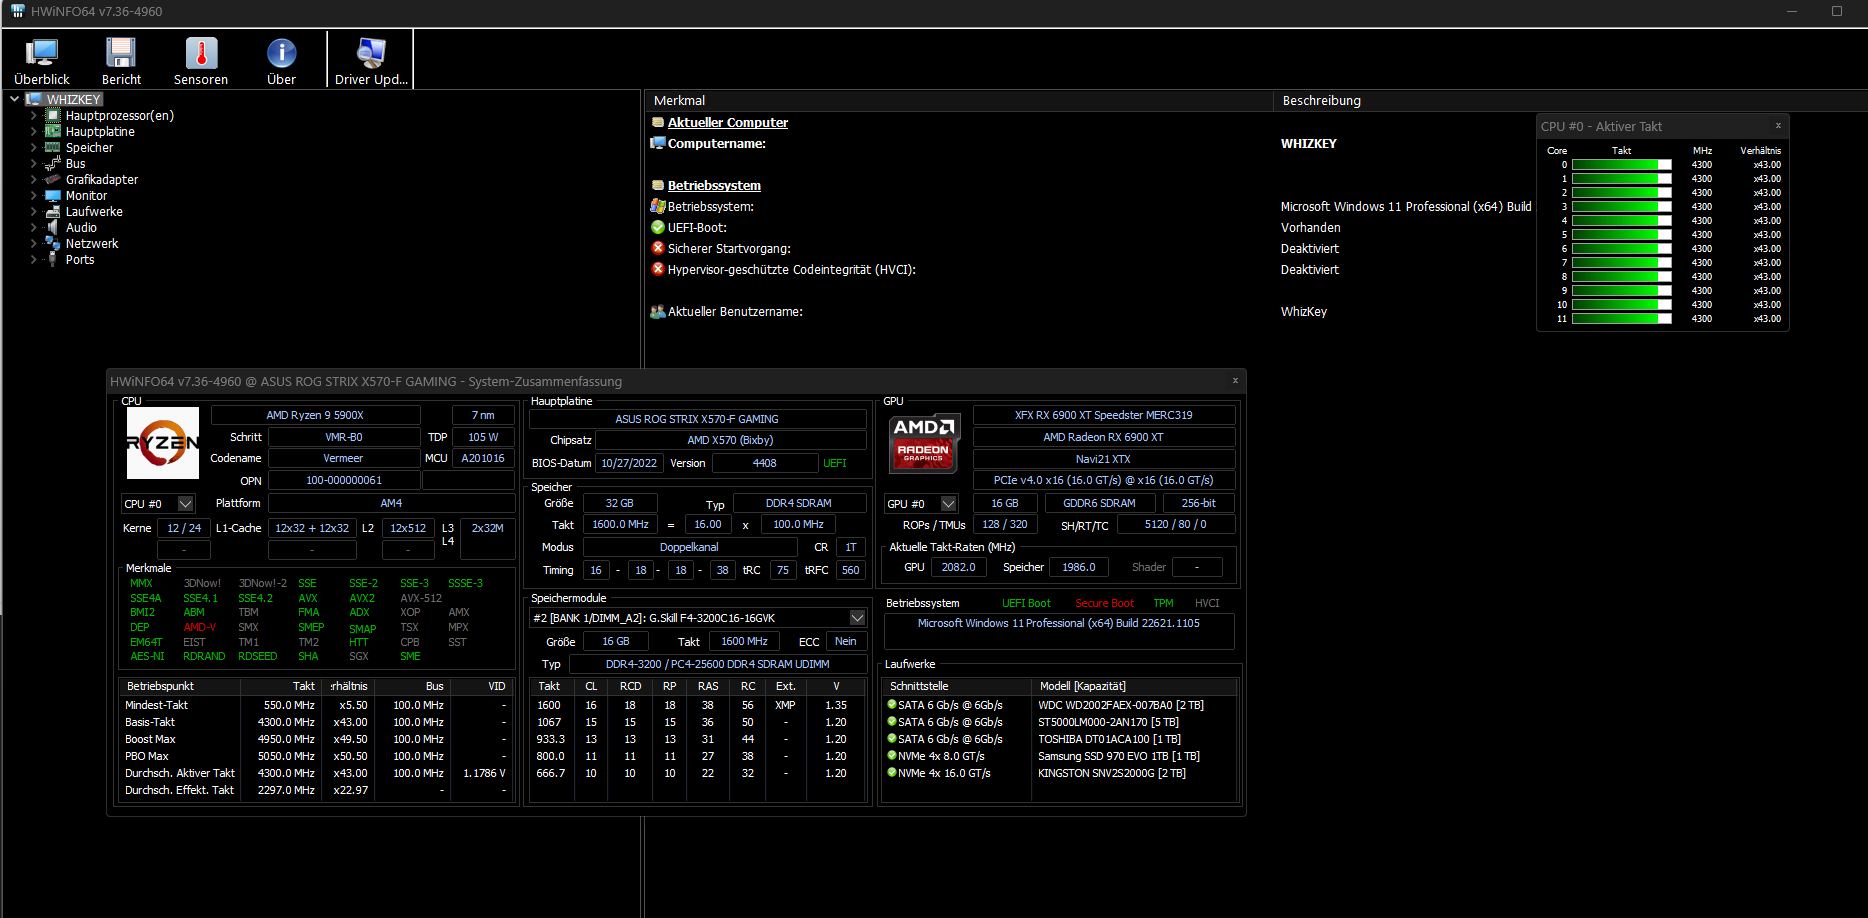Expand the Hauptprozessor(en) tree node
The width and height of the screenshot is (1868, 918).
pyautogui.click(x=33, y=115)
